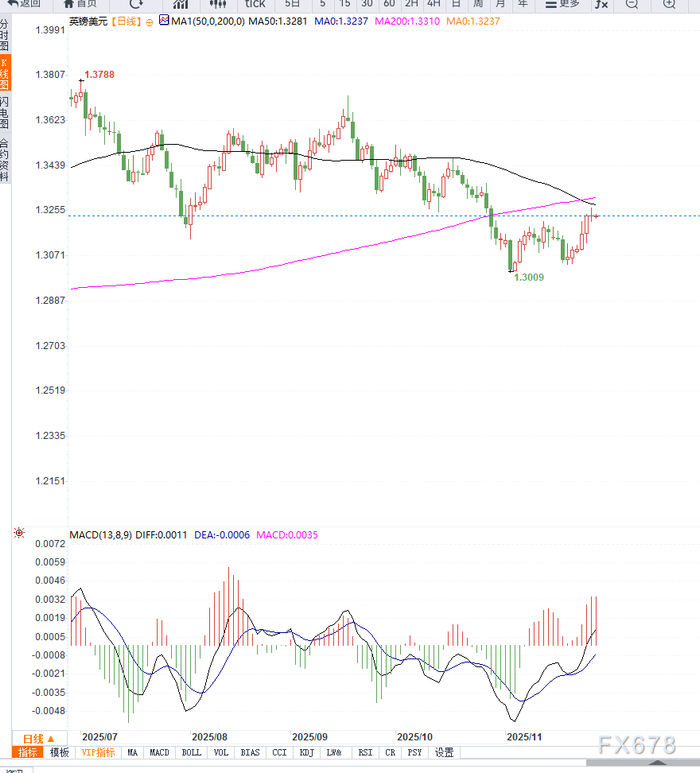Click the small icon left of MACD label
Viewport: 700px width, 773px height.
(18, 534)
